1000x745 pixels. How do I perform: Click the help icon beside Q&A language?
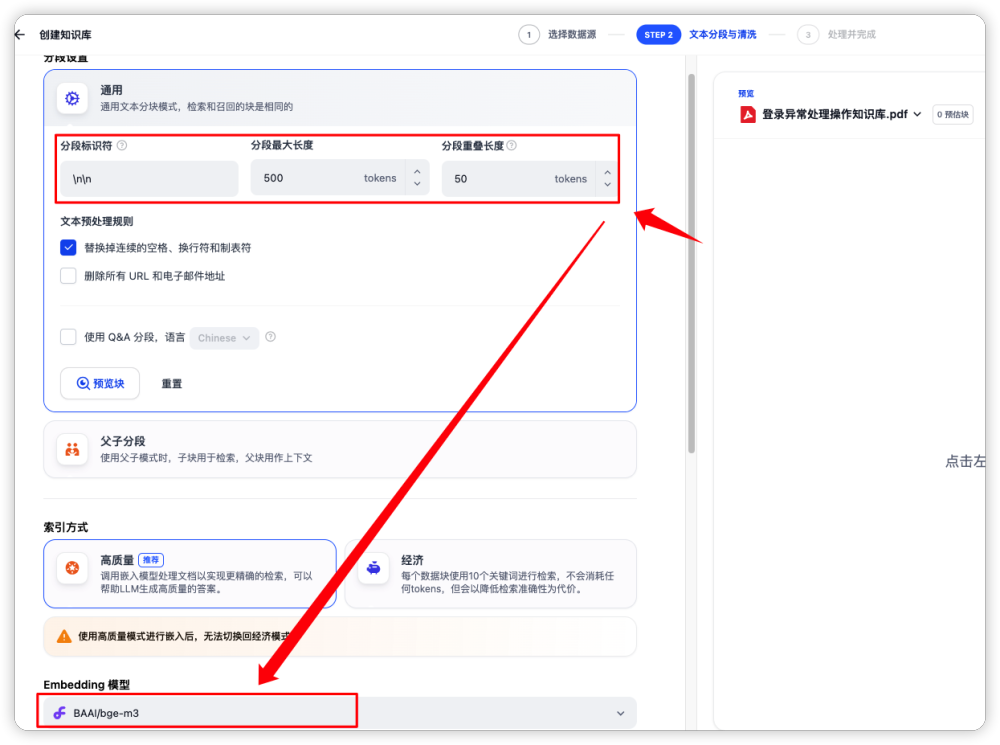click(270, 338)
